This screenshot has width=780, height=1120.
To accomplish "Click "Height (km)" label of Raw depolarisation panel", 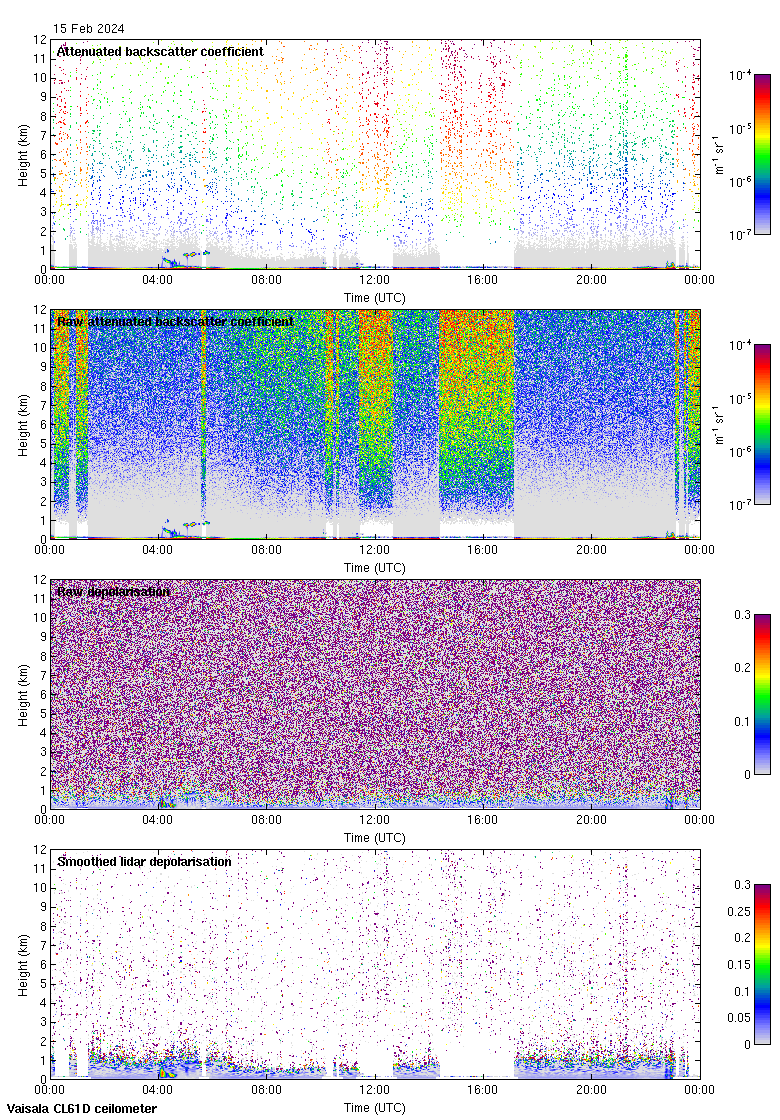I will tap(23, 694).
